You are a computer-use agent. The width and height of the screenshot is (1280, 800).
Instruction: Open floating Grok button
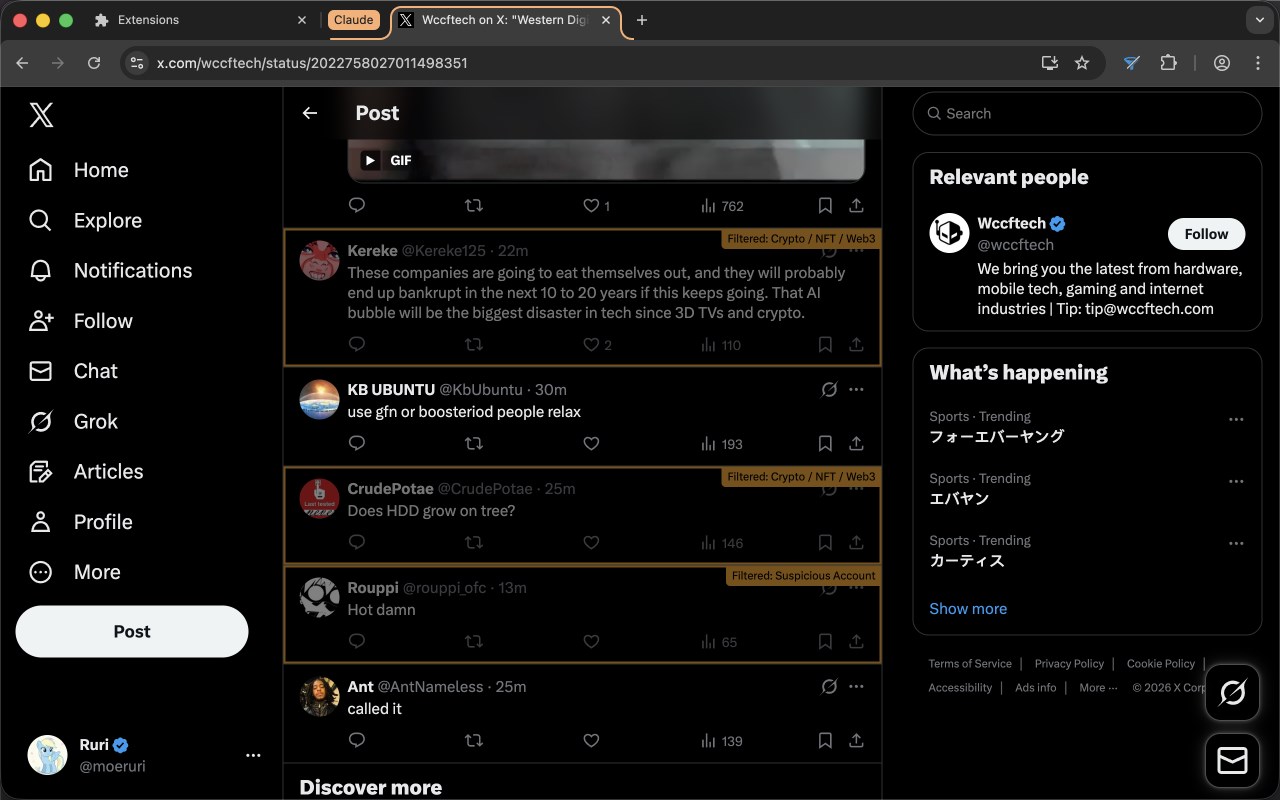[1232, 692]
